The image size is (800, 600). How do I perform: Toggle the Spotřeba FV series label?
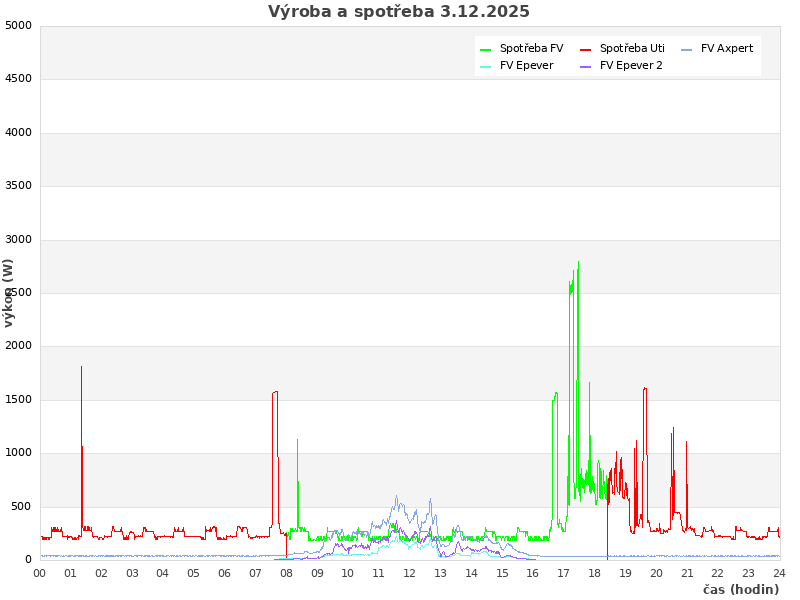coord(531,49)
